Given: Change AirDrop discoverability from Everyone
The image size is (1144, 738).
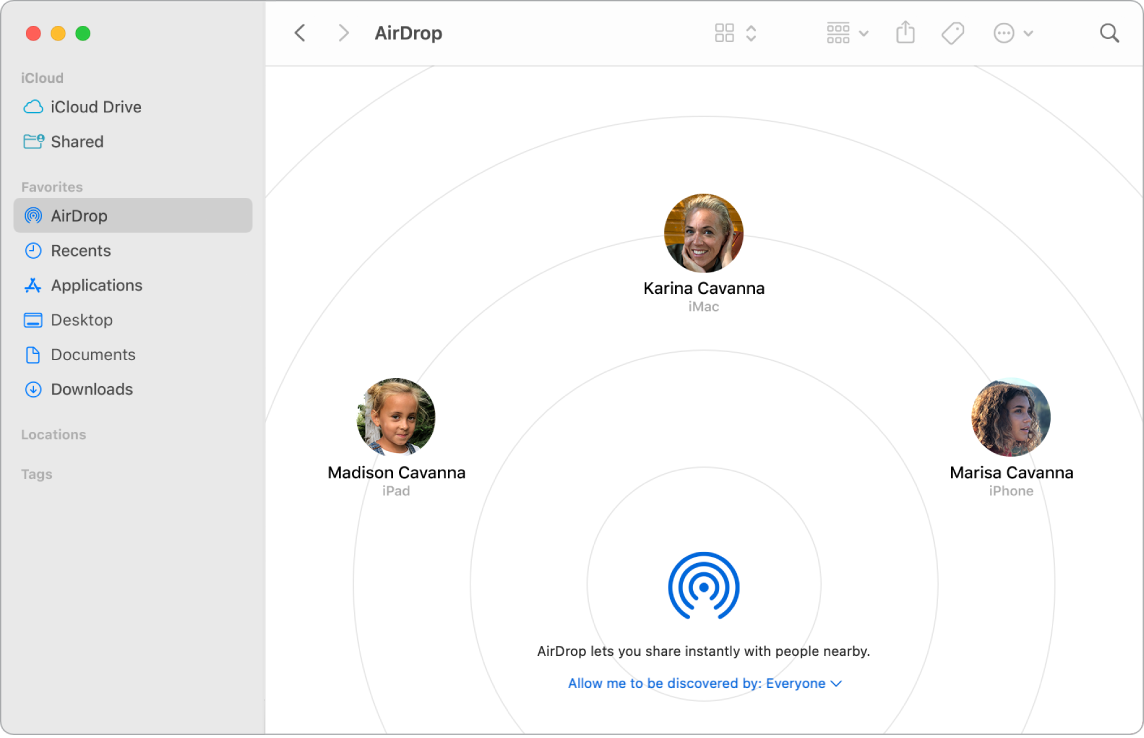Looking at the screenshot, I should [x=703, y=683].
